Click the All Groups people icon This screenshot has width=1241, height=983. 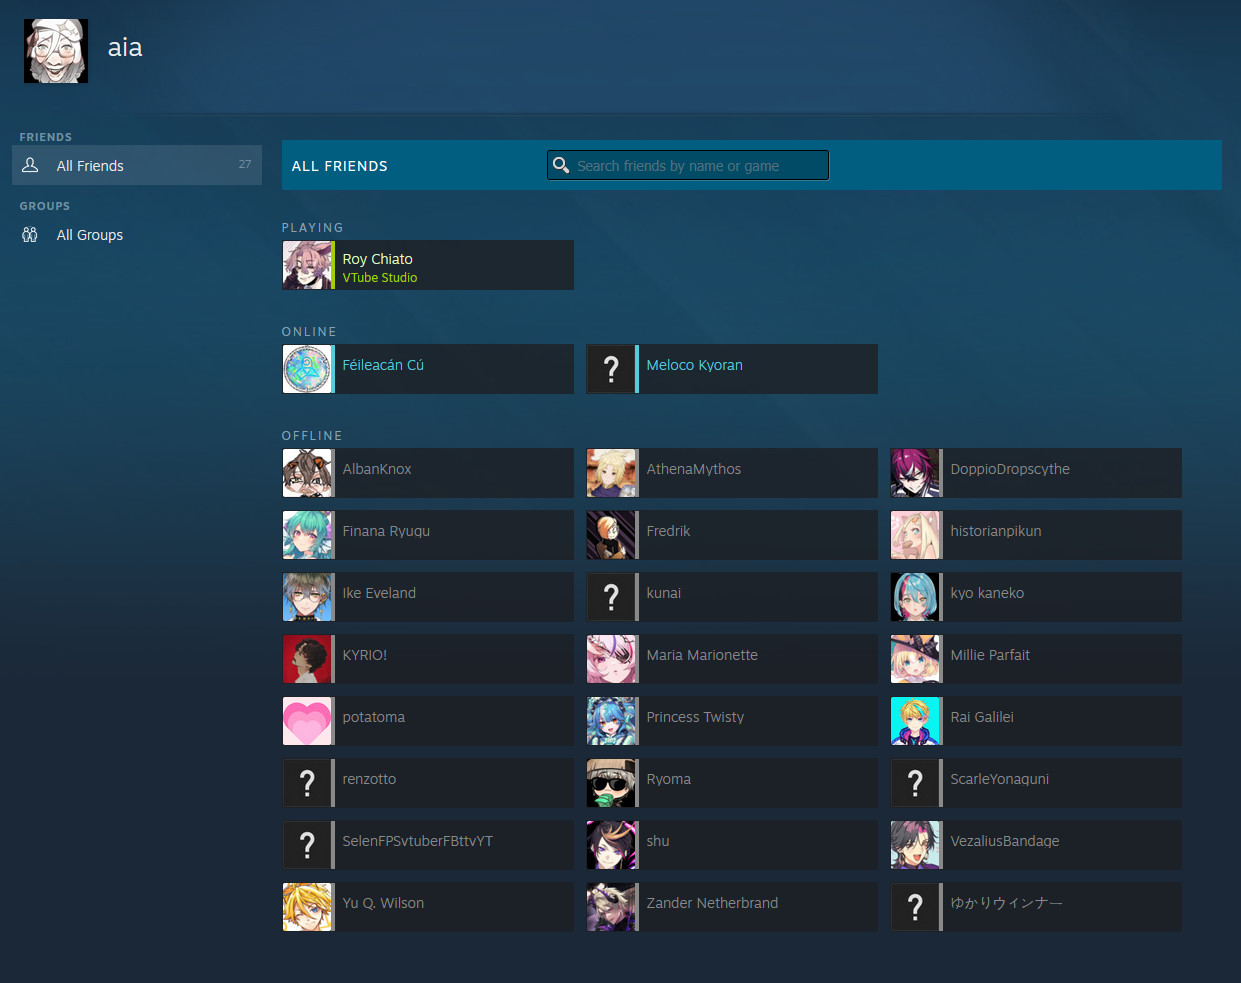coord(30,234)
